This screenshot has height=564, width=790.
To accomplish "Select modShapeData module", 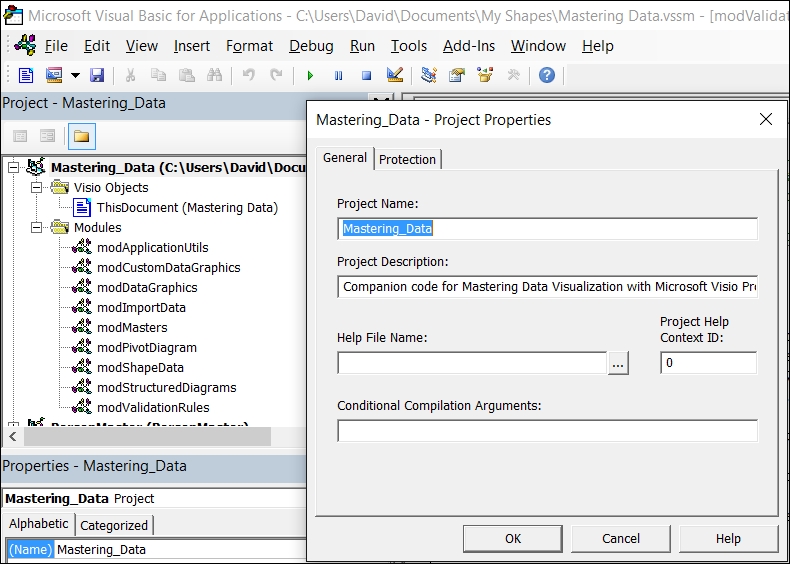I will coord(140,367).
